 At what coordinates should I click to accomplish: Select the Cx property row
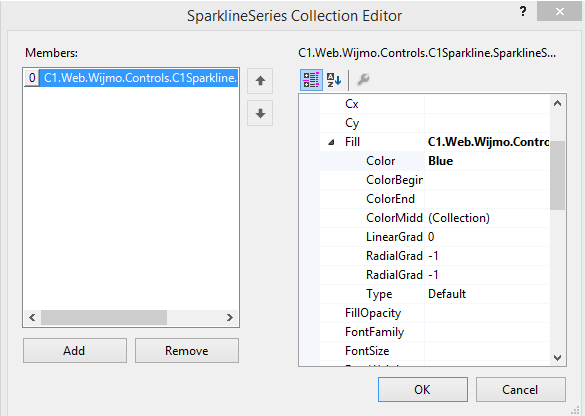tap(435, 104)
